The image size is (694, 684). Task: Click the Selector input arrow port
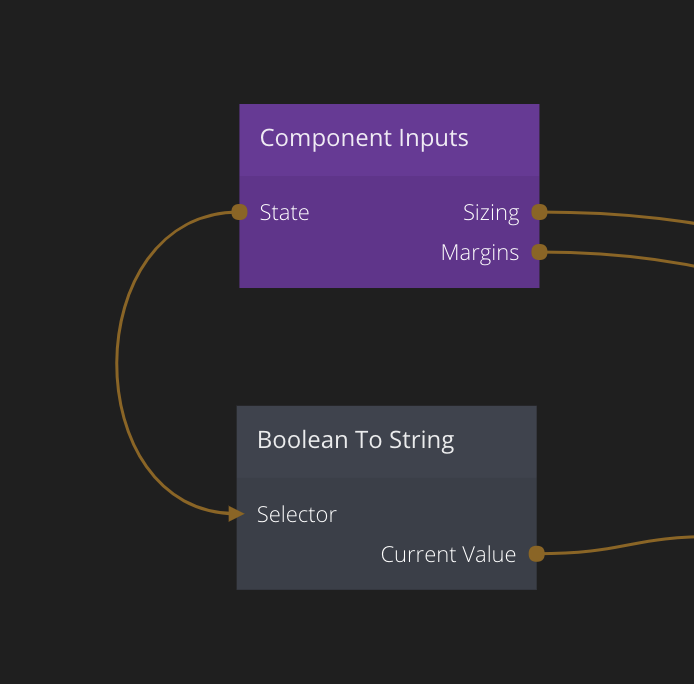point(236,514)
